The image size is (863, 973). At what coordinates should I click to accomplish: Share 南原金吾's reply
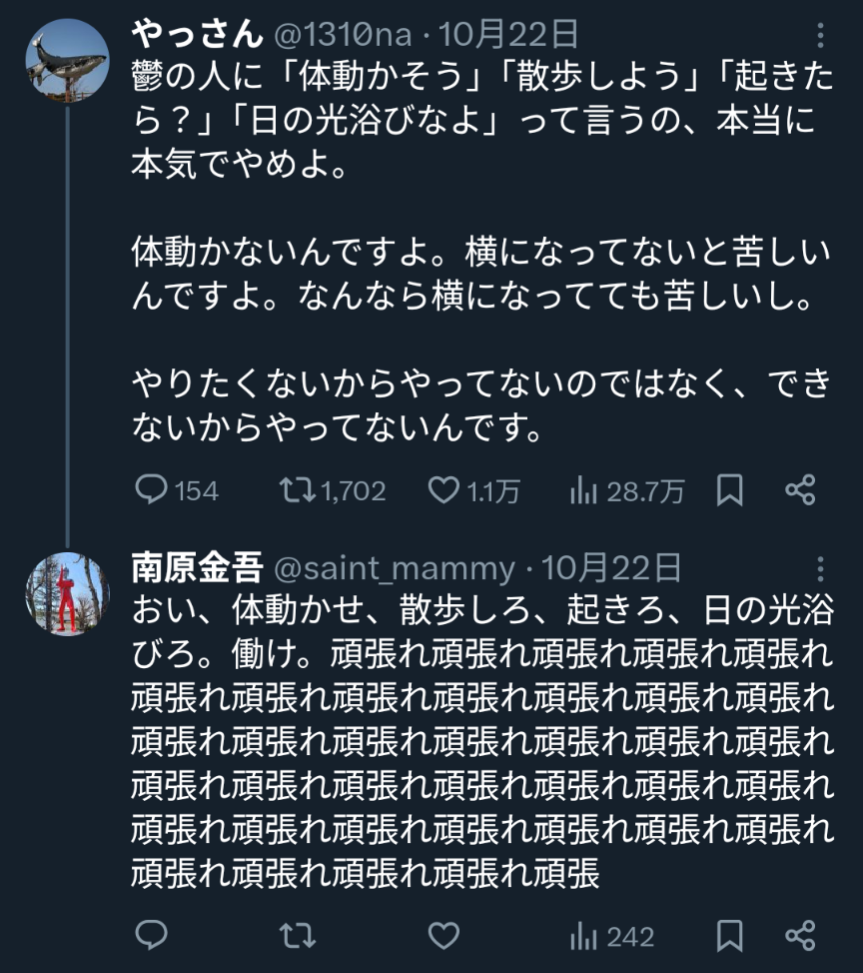coord(800,935)
